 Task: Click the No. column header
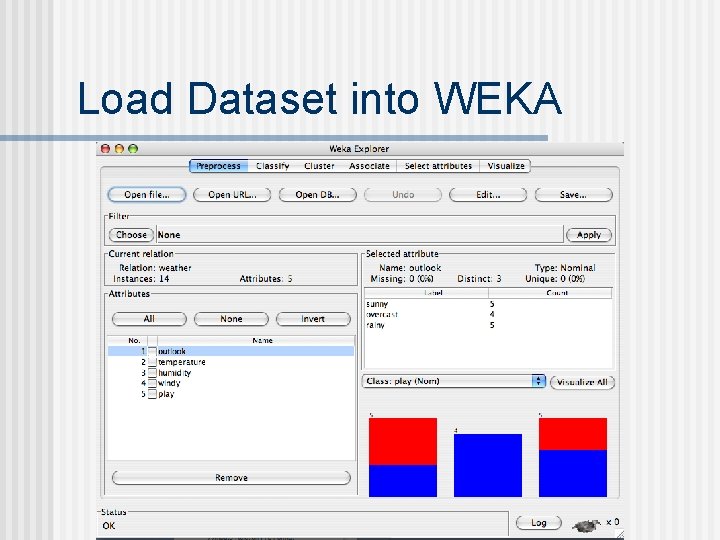(128, 340)
